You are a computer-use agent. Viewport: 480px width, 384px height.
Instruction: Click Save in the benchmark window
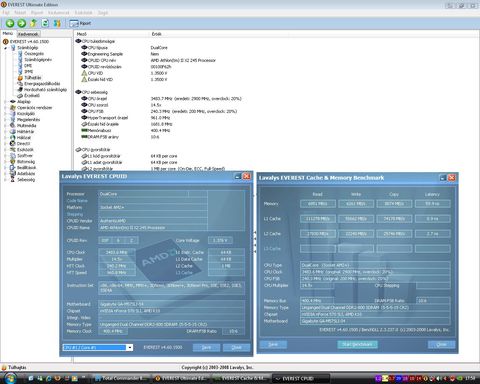pos(273,344)
